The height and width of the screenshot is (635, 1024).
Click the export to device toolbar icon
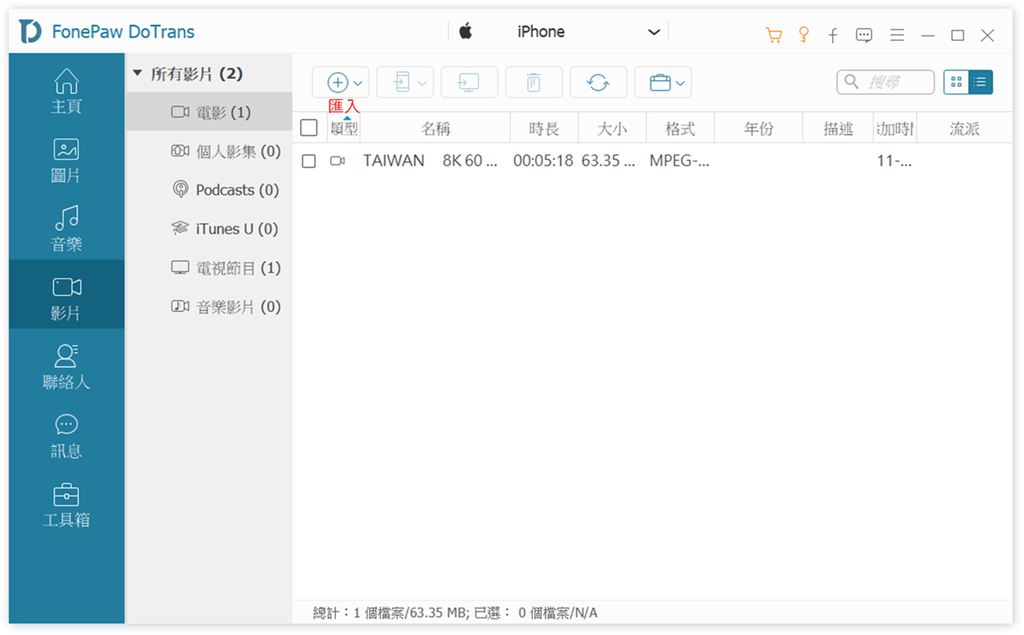402,82
